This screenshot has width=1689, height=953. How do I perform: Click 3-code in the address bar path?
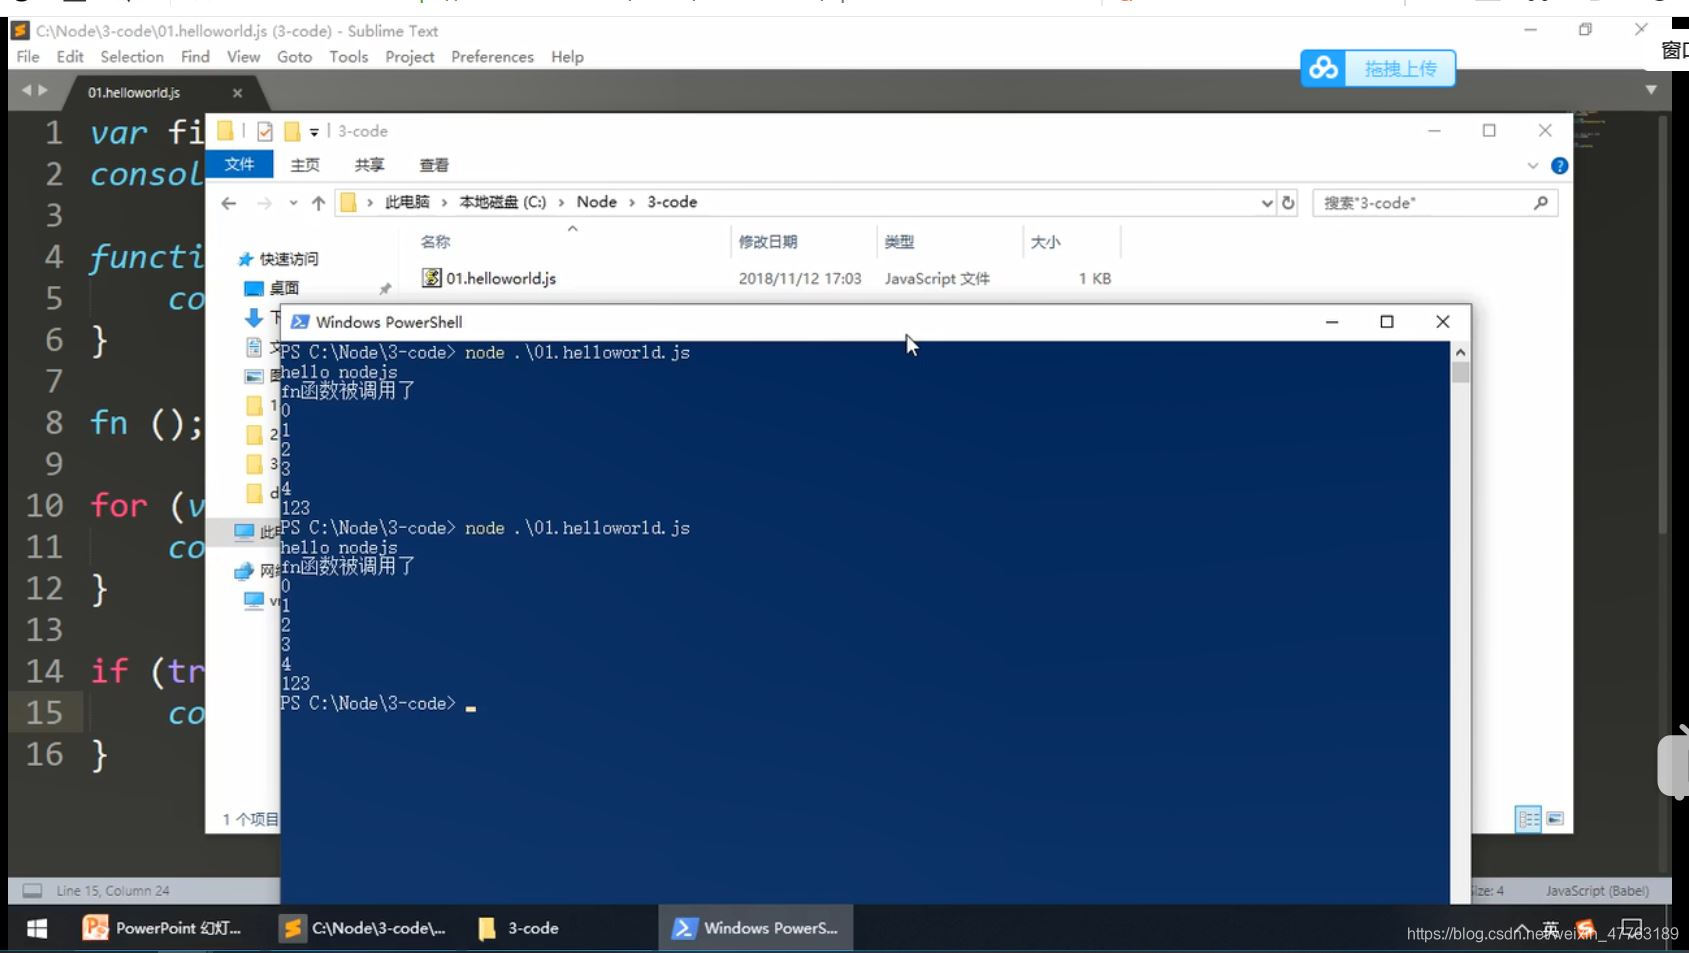[x=672, y=202]
